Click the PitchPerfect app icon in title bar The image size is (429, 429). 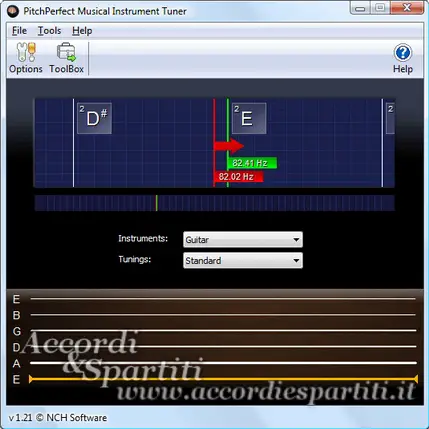tap(13, 11)
